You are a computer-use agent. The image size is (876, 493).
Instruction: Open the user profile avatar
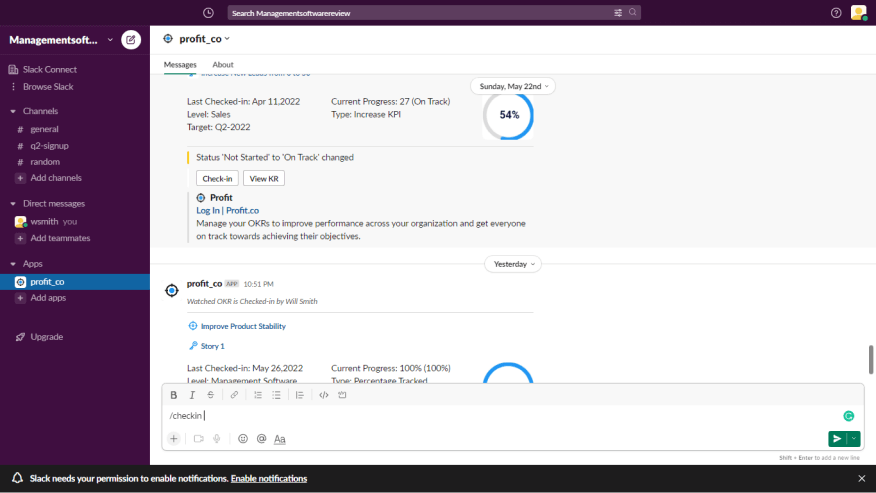[859, 12]
